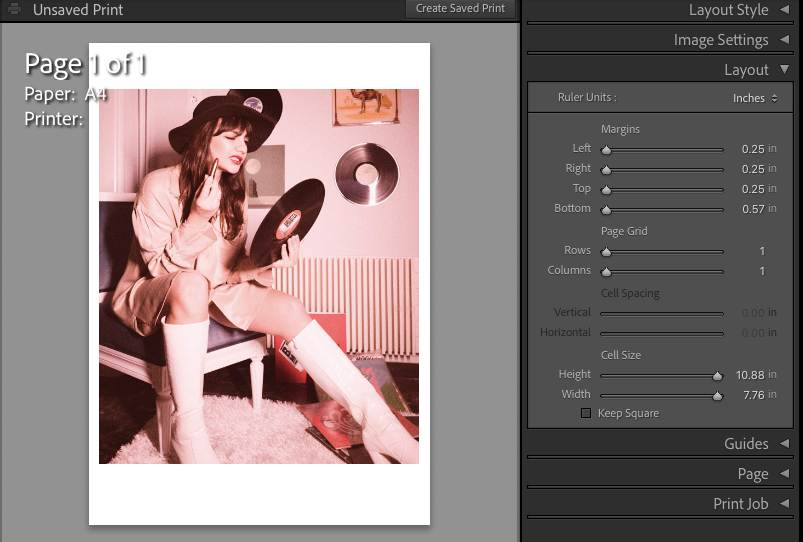
Task: Open the Print Job panel
Action: 784,504
